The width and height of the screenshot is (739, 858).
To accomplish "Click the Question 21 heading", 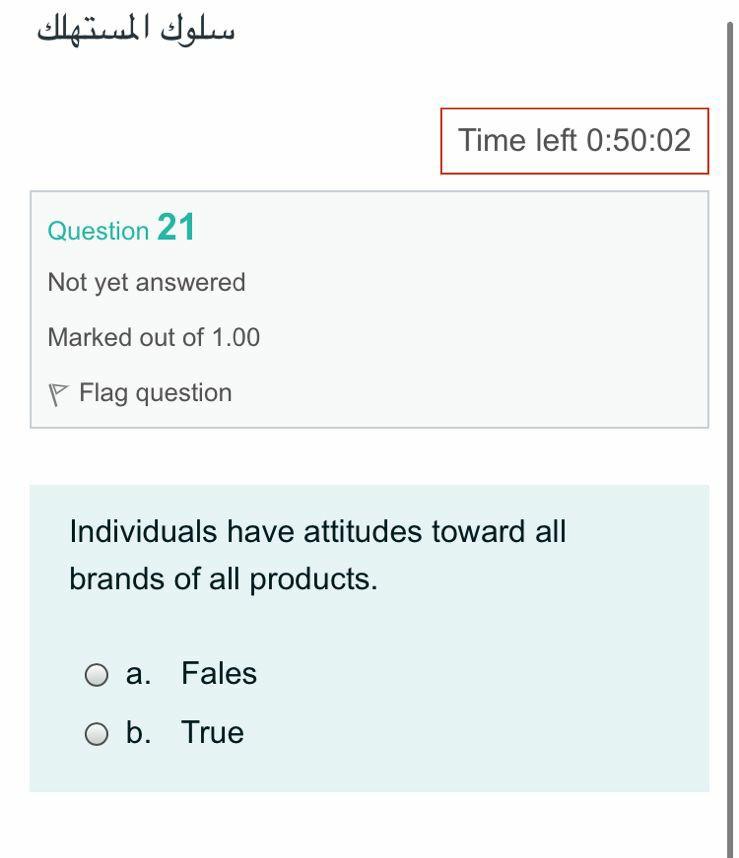I will (x=120, y=229).
